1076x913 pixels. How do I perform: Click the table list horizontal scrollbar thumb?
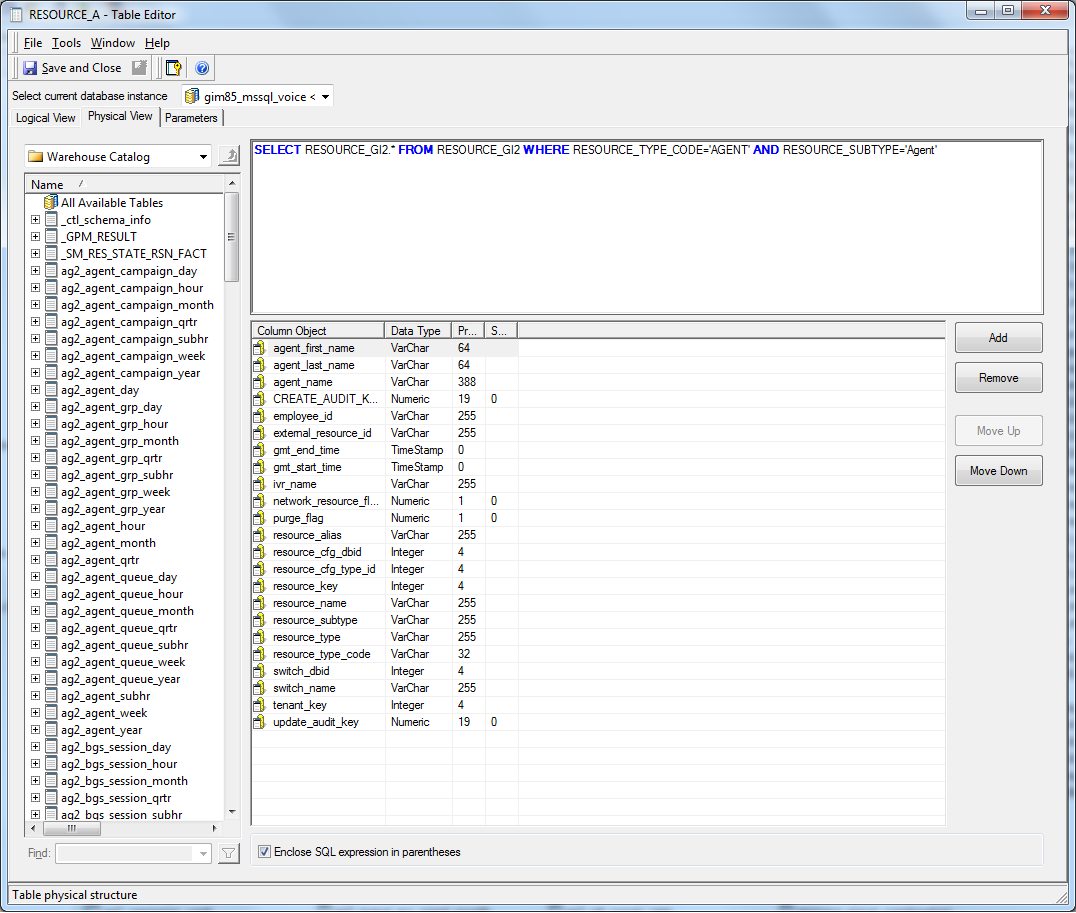click(70, 829)
